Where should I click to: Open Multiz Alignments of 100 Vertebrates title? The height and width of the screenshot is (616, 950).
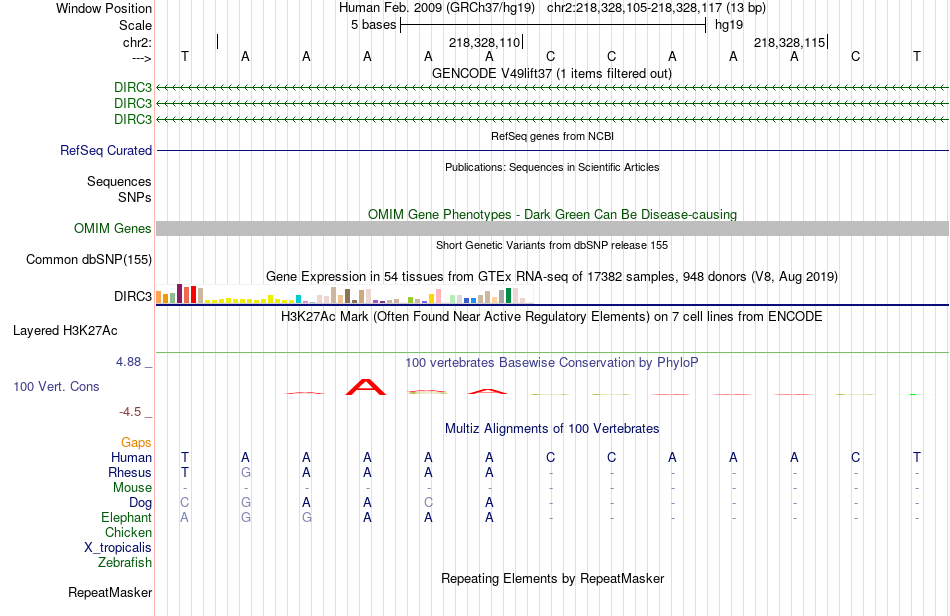(x=552, y=428)
